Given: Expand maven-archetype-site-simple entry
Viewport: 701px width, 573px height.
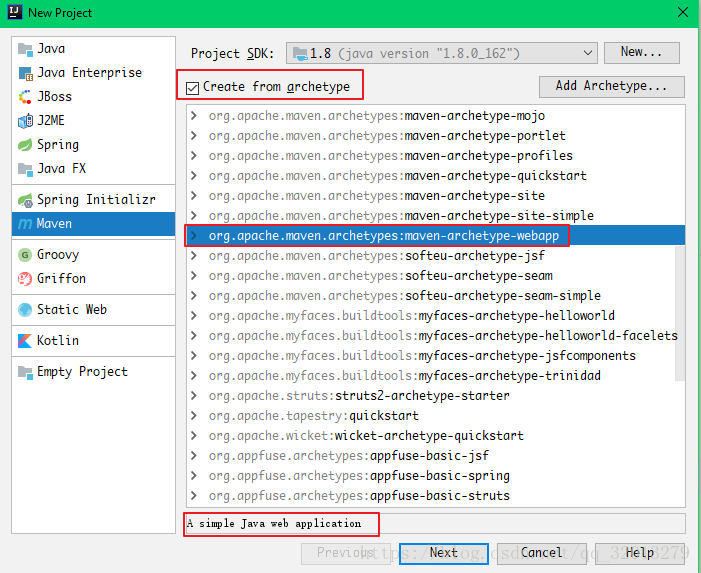Looking at the screenshot, I should 194,215.
